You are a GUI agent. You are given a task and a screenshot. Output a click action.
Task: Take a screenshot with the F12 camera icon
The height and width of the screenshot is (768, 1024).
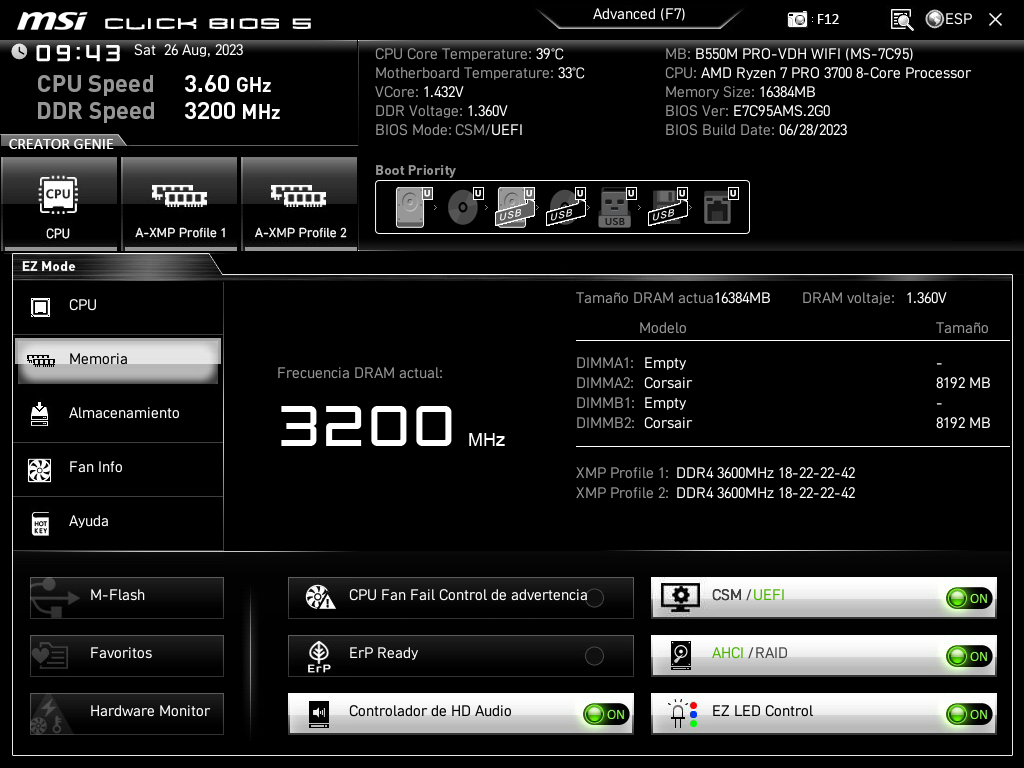pos(797,20)
